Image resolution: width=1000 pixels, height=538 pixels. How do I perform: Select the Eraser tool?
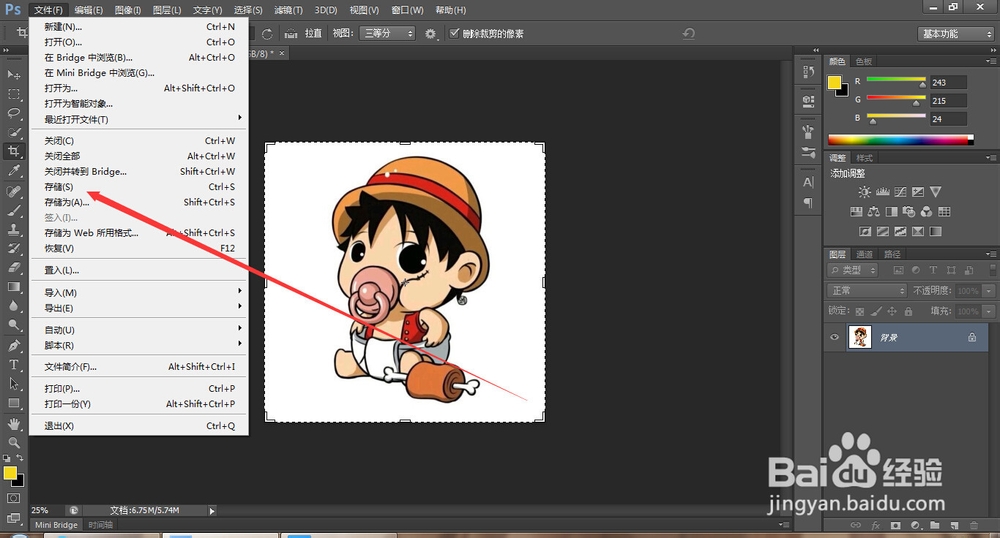[x=13, y=268]
